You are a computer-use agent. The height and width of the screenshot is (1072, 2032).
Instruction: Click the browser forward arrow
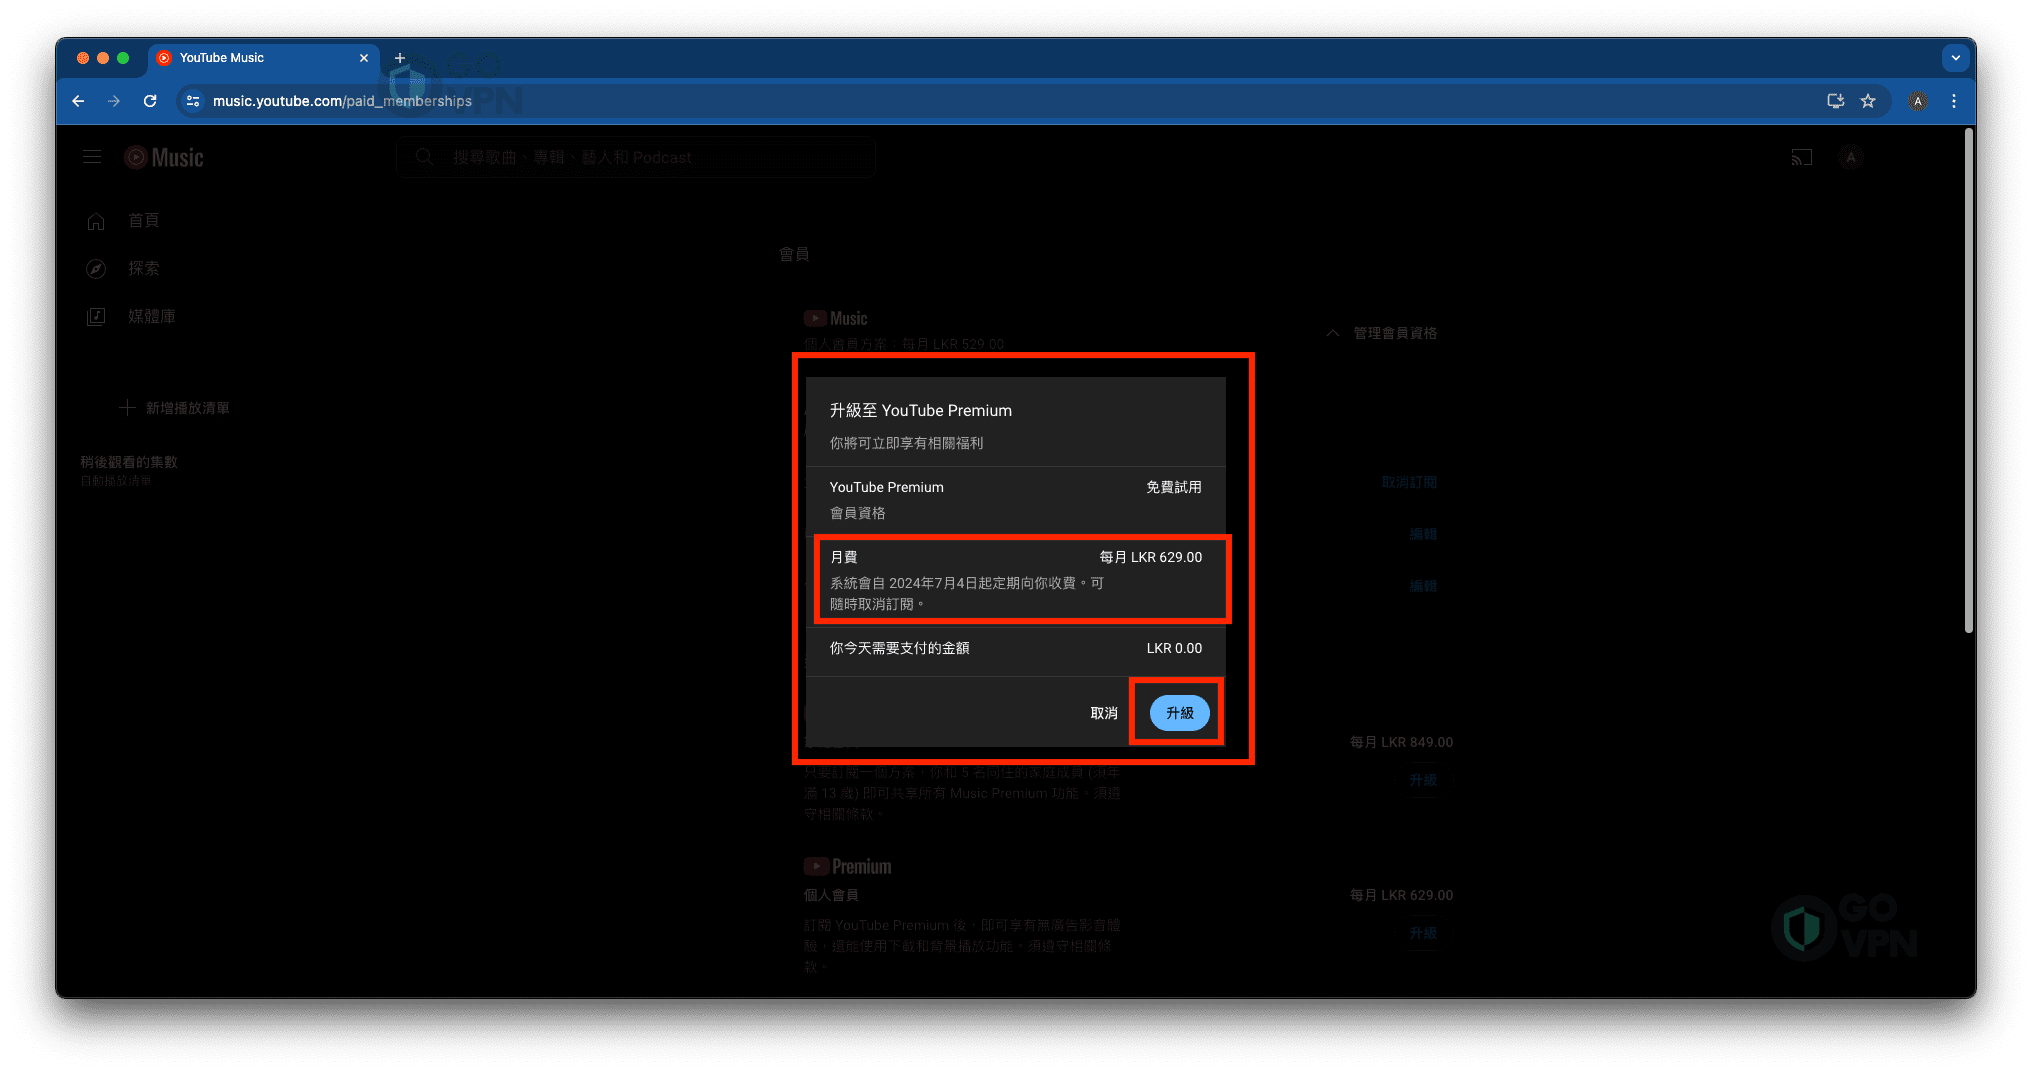tap(114, 101)
